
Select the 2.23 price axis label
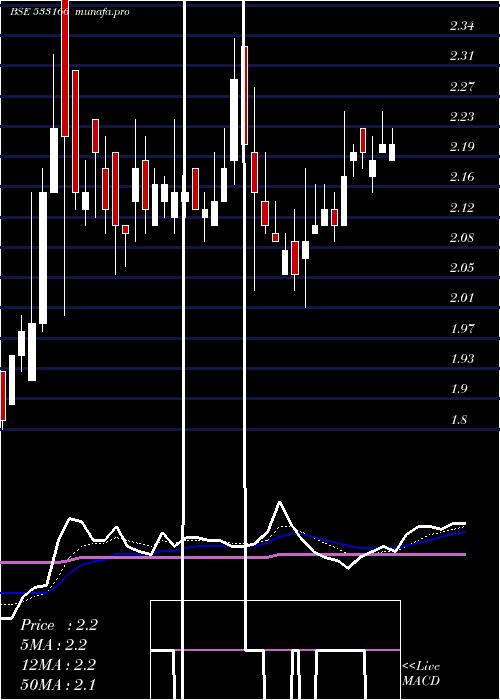[x=462, y=117]
